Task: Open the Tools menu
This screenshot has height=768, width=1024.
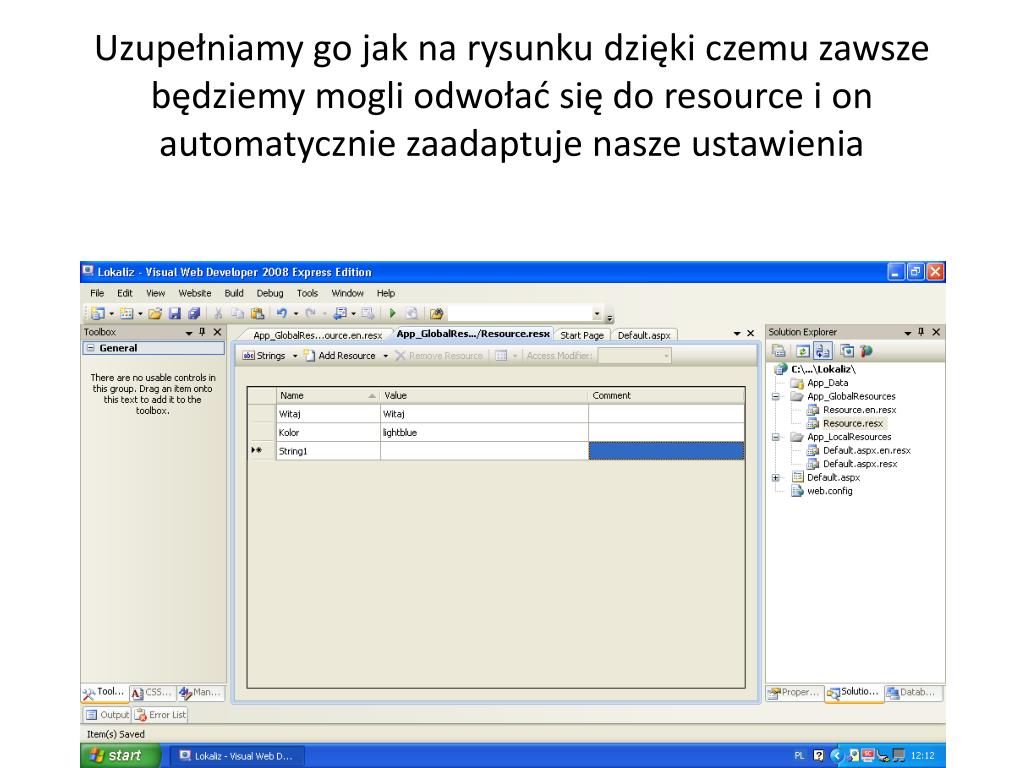Action: tap(307, 293)
